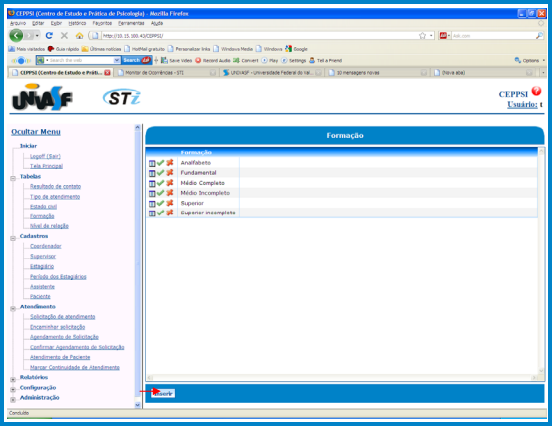Expand the Configuração tree node
This screenshot has width=552, height=426.
13,390
